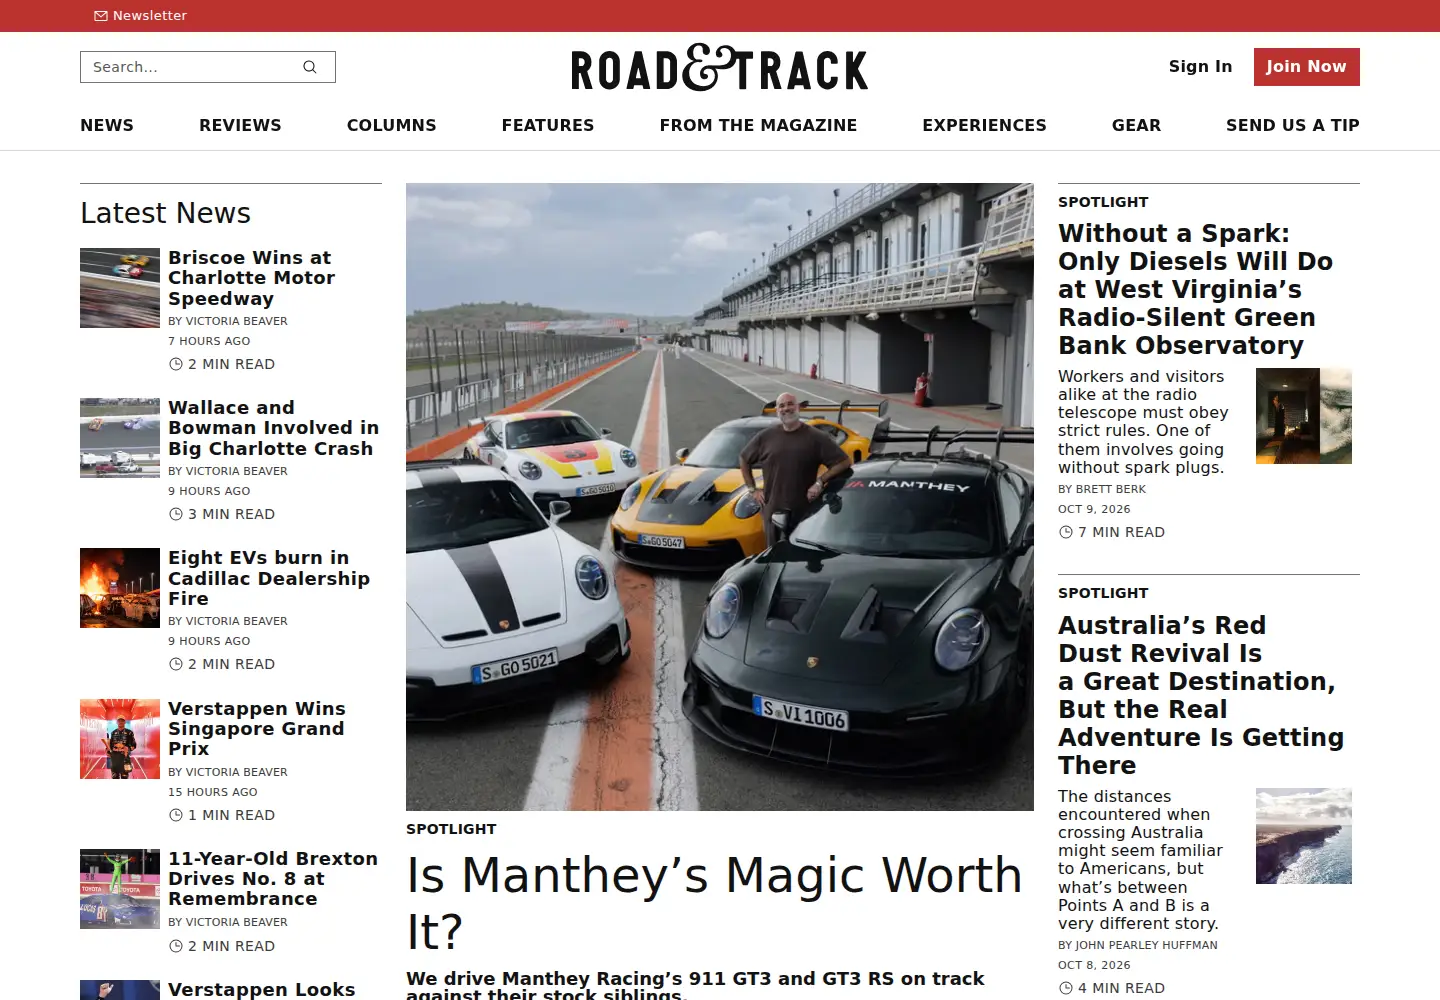The height and width of the screenshot is (1000, 1440).
Task: View the Green Bank Observatory thumbnail
Action: (1304, 416)
